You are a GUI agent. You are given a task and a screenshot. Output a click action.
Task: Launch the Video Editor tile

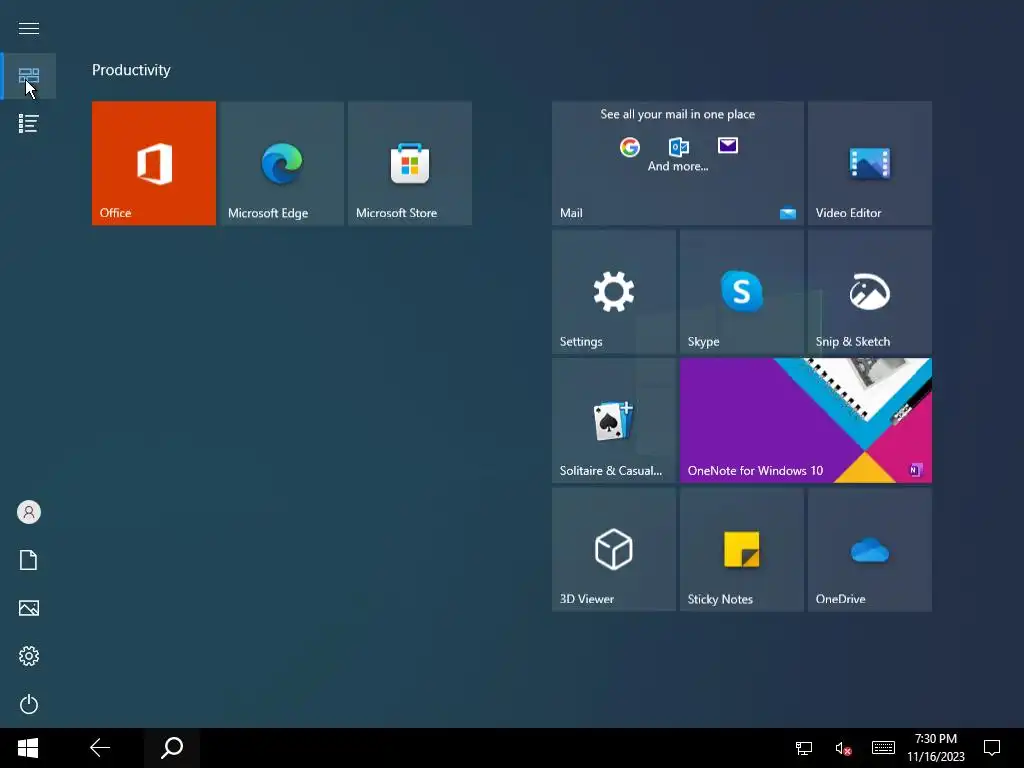[x=869, y=163]
